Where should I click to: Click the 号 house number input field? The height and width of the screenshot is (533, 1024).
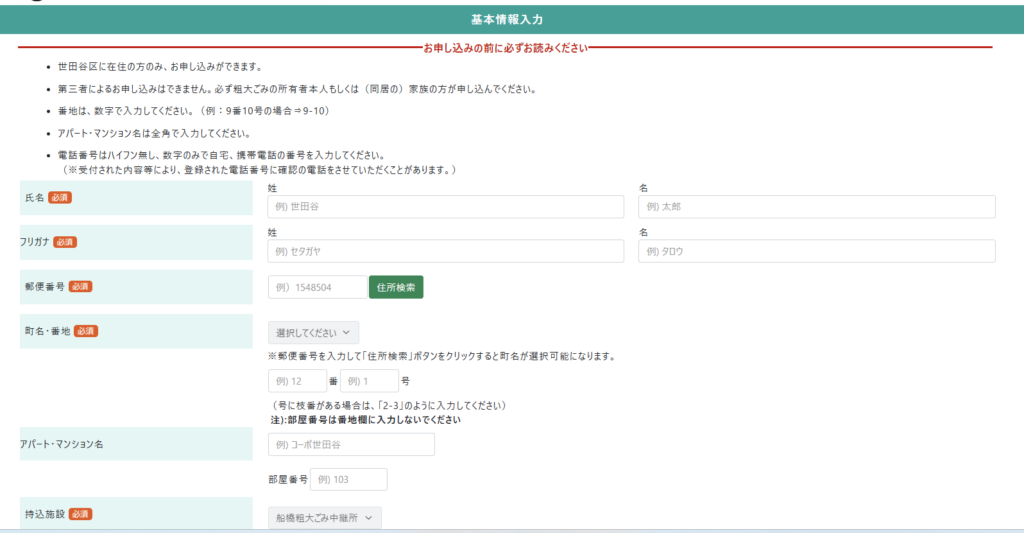tap(369, 381)
